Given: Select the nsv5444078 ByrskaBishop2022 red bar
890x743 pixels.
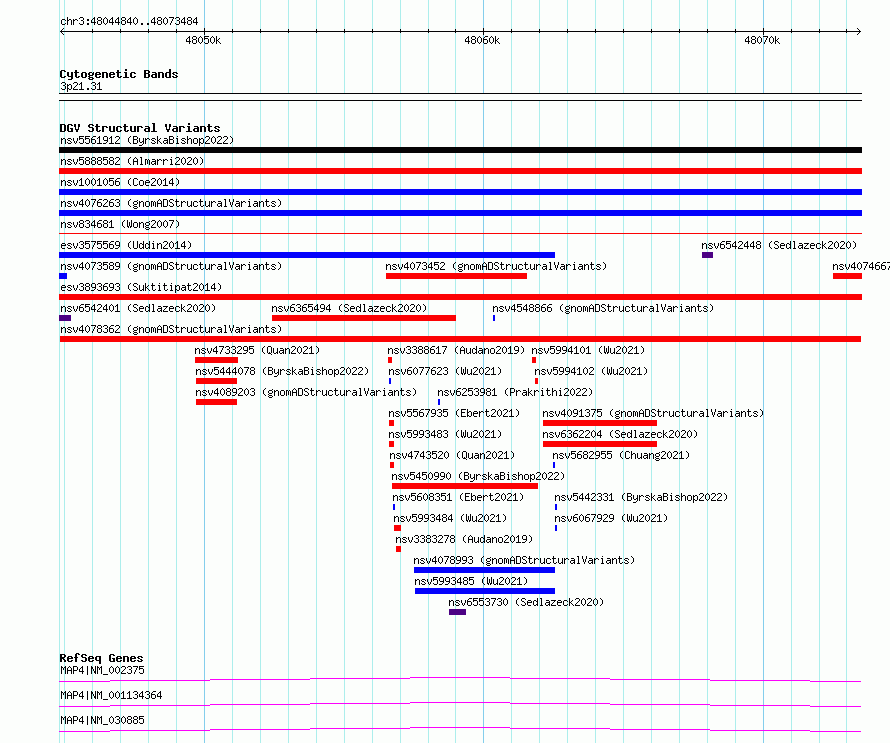Looking at the screenshot, I should pos(216,381).
